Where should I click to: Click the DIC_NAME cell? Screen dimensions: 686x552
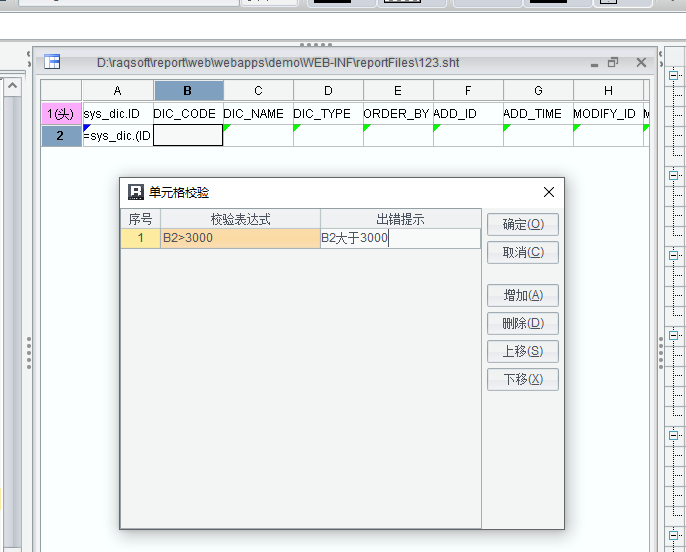(x=258, y=114)
